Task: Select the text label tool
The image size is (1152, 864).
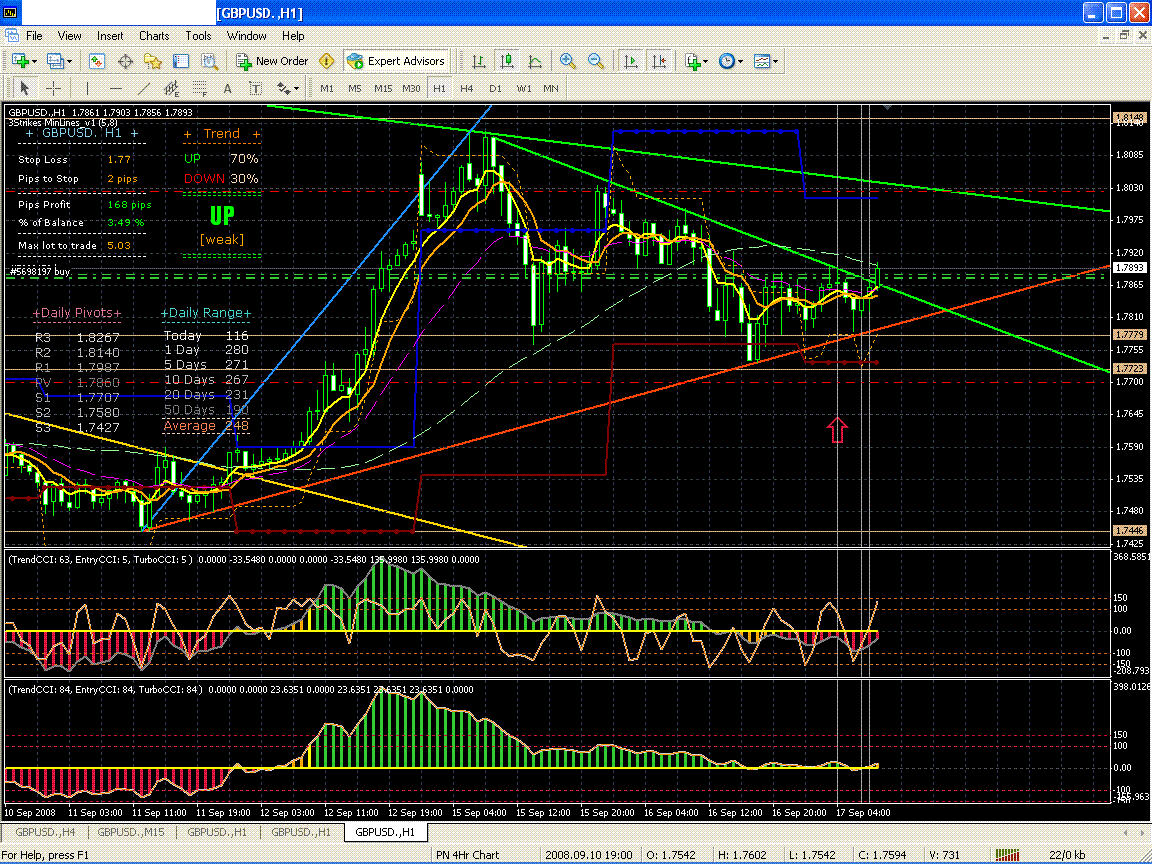Action: [256, 89]
